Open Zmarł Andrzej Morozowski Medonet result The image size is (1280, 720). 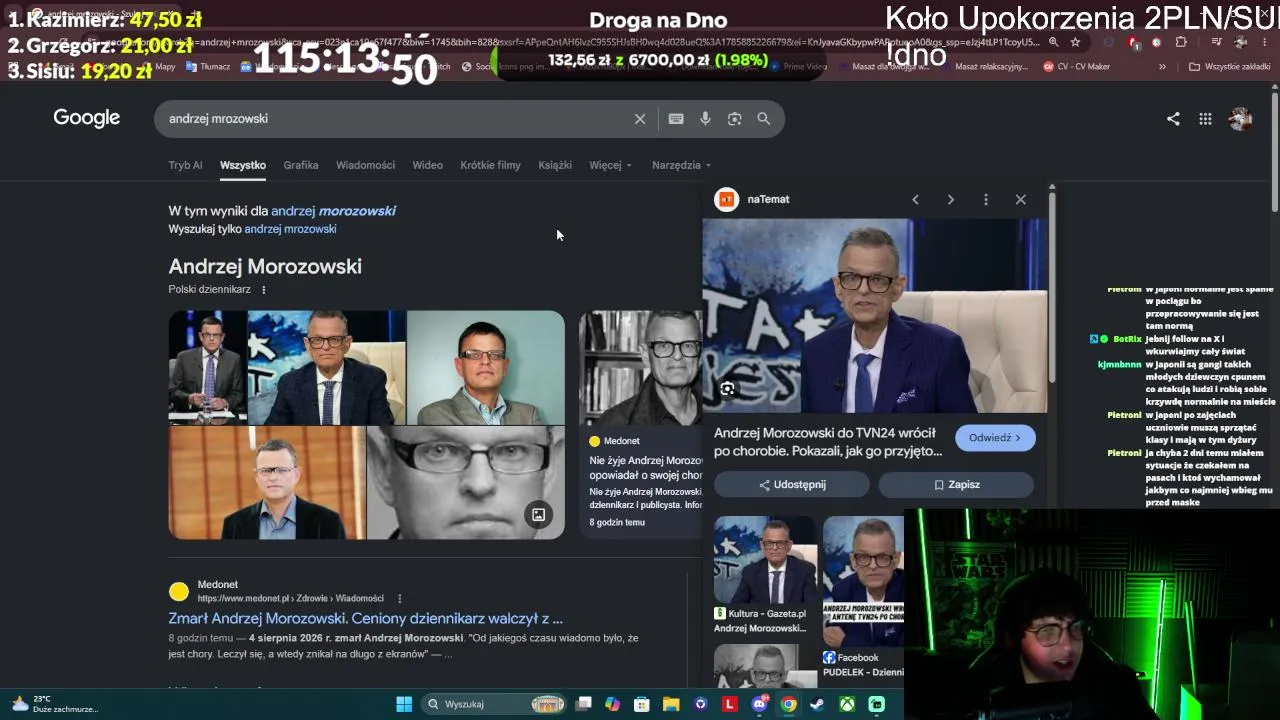tap(365, 619)
